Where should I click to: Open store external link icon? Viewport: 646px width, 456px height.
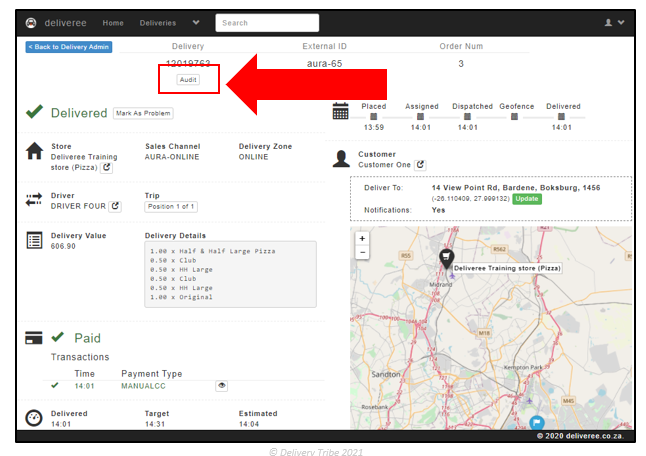pyautogui.click(x=107, y=167)
